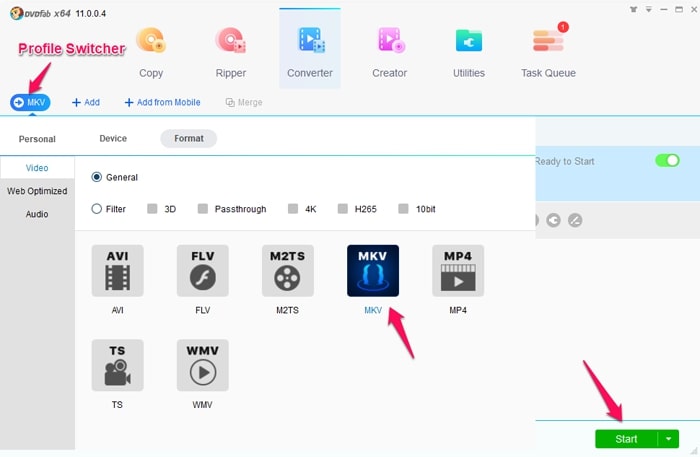The height and width of the screenshot is (457, 700).
Task: Click the Merge button
Action: [x=244, y=103]
